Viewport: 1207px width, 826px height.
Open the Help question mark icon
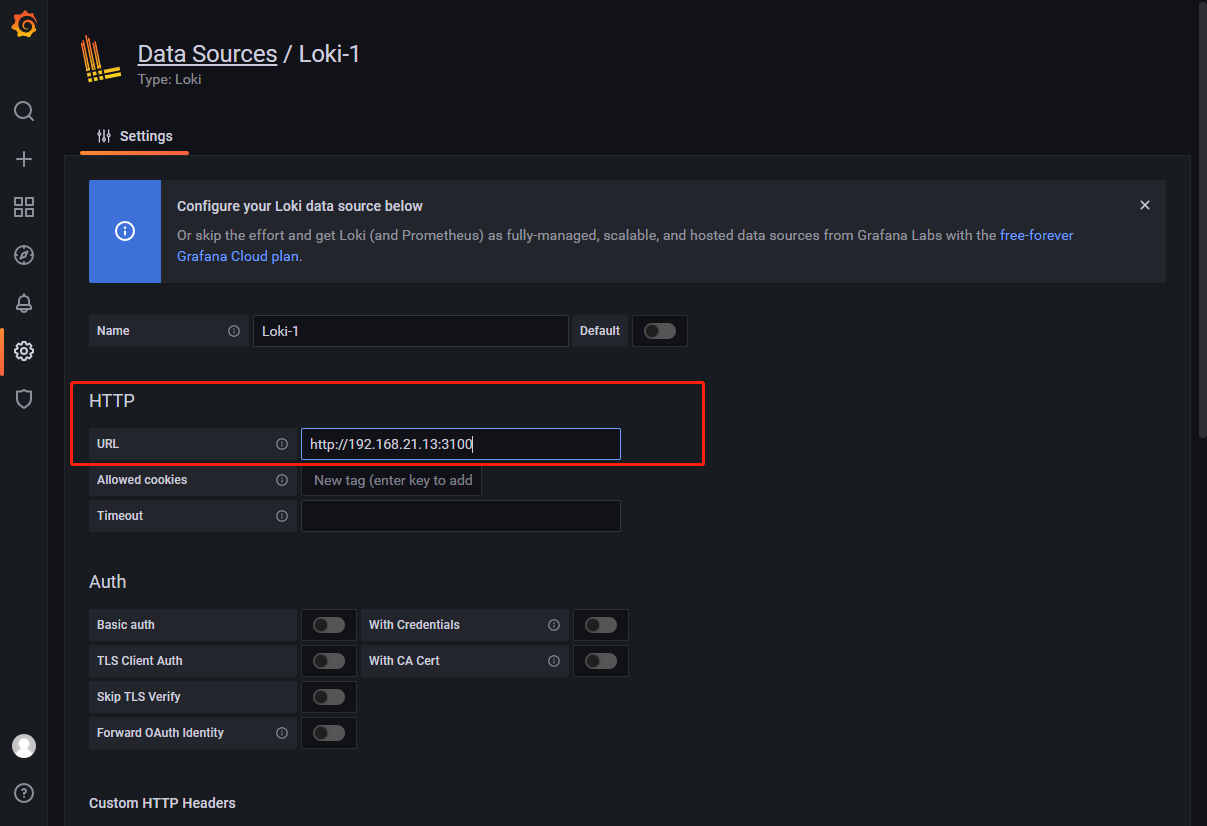(x=24, y=793)
